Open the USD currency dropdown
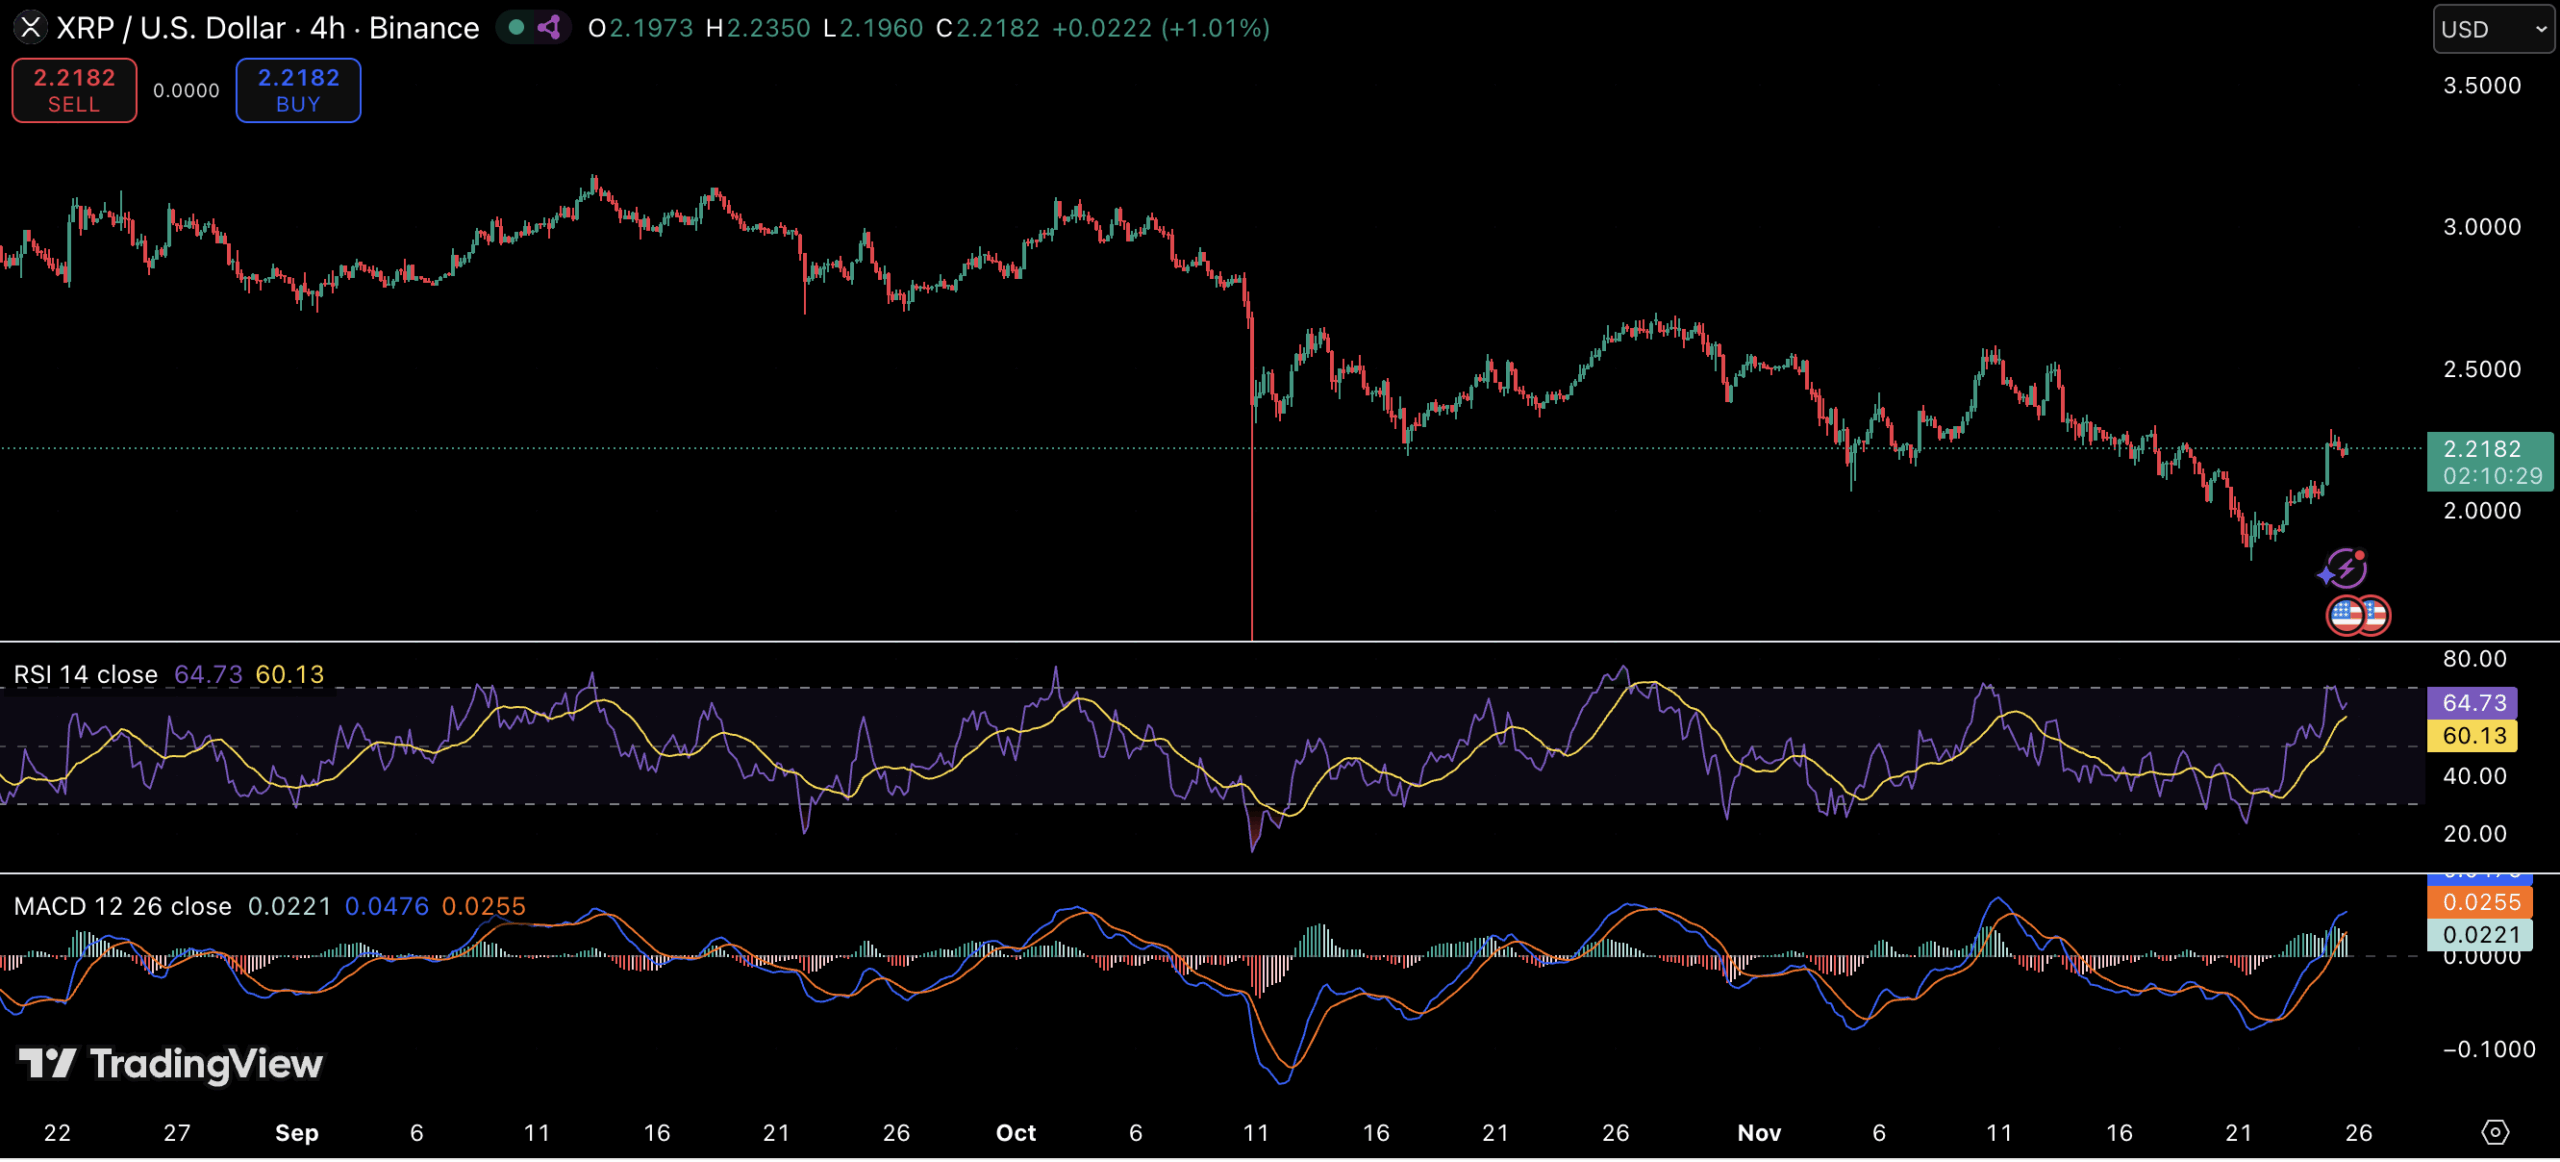 [x=2493, y=29]
